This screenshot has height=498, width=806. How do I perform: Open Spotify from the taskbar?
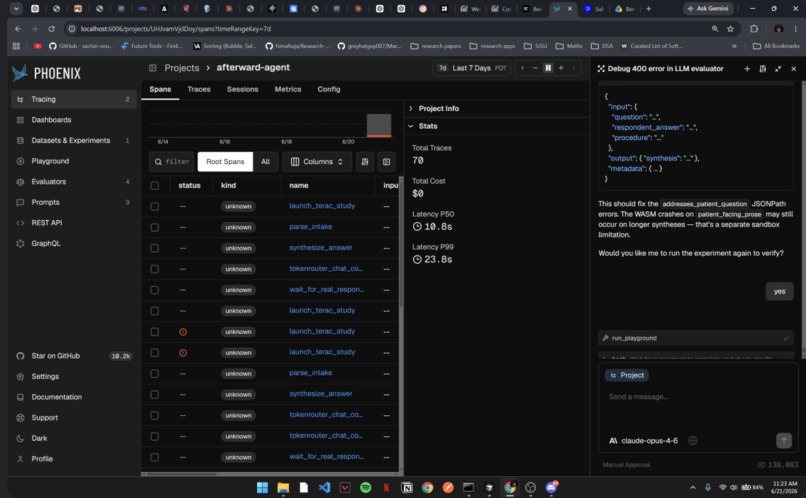pos(365,487)
